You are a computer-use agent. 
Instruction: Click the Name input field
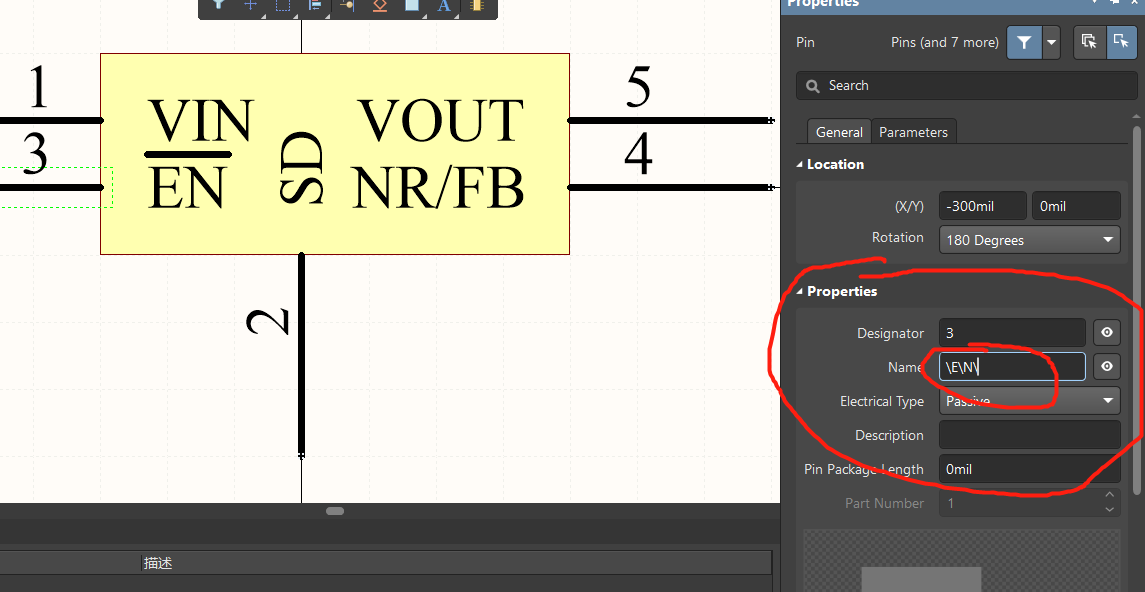pyautogui.click(x=1012, y=366)
